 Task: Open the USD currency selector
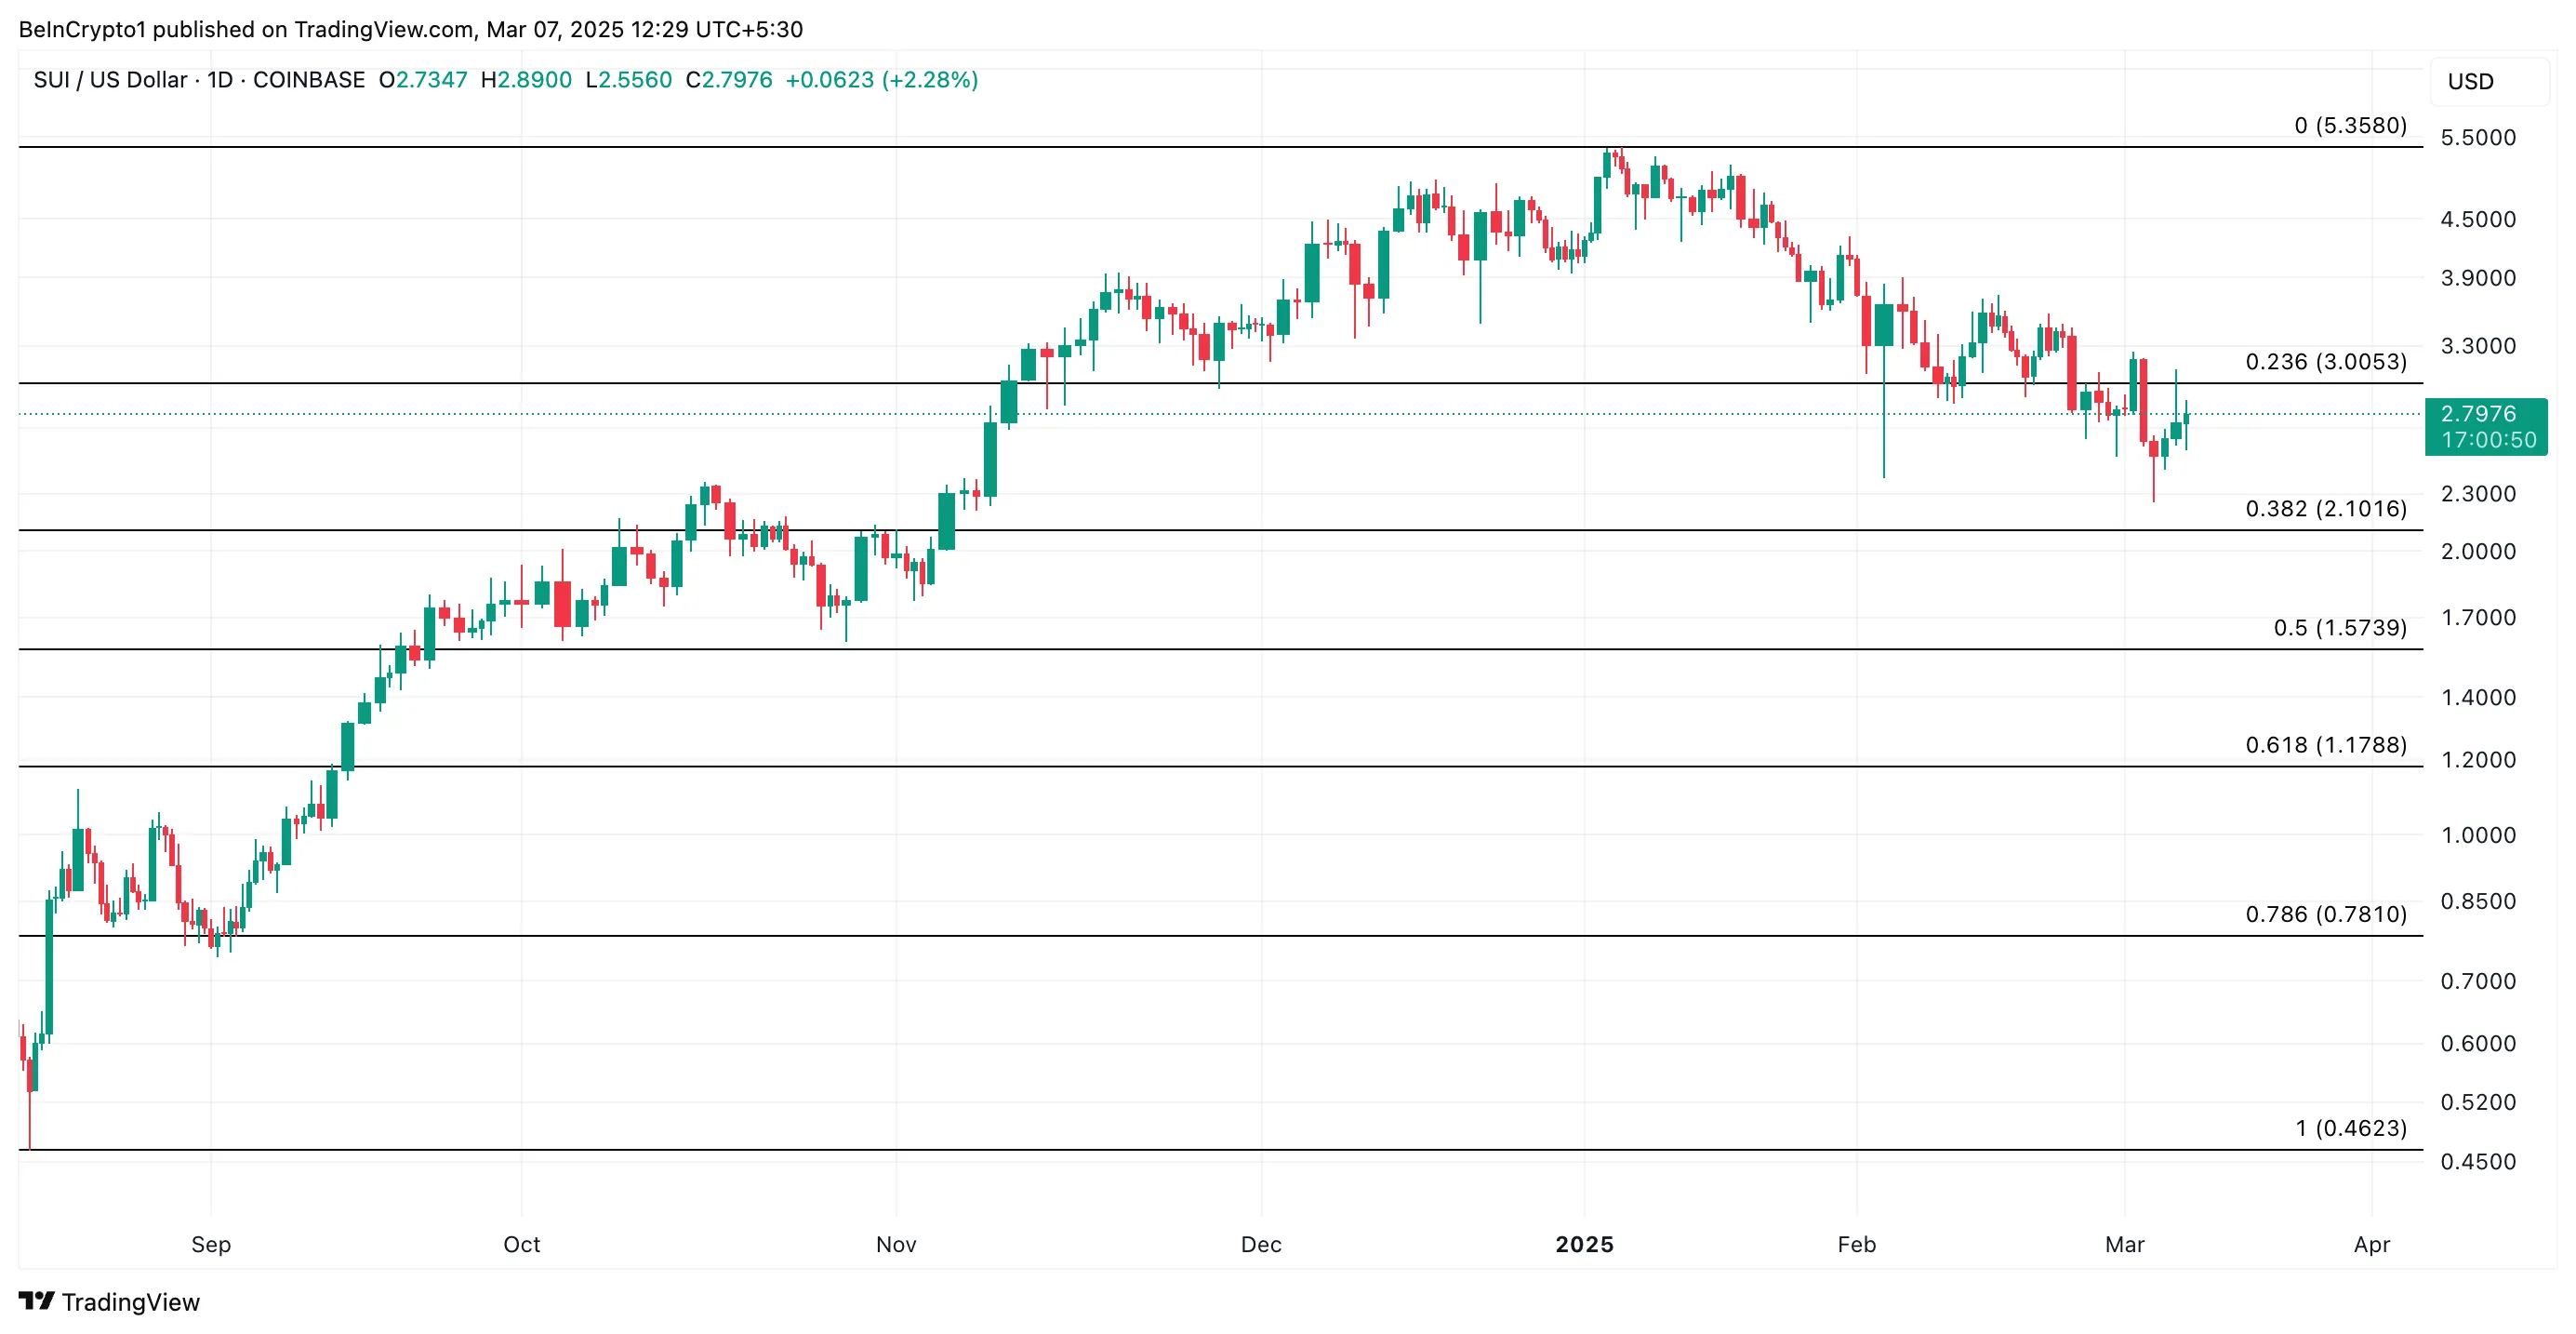(x=2470, y=82)
